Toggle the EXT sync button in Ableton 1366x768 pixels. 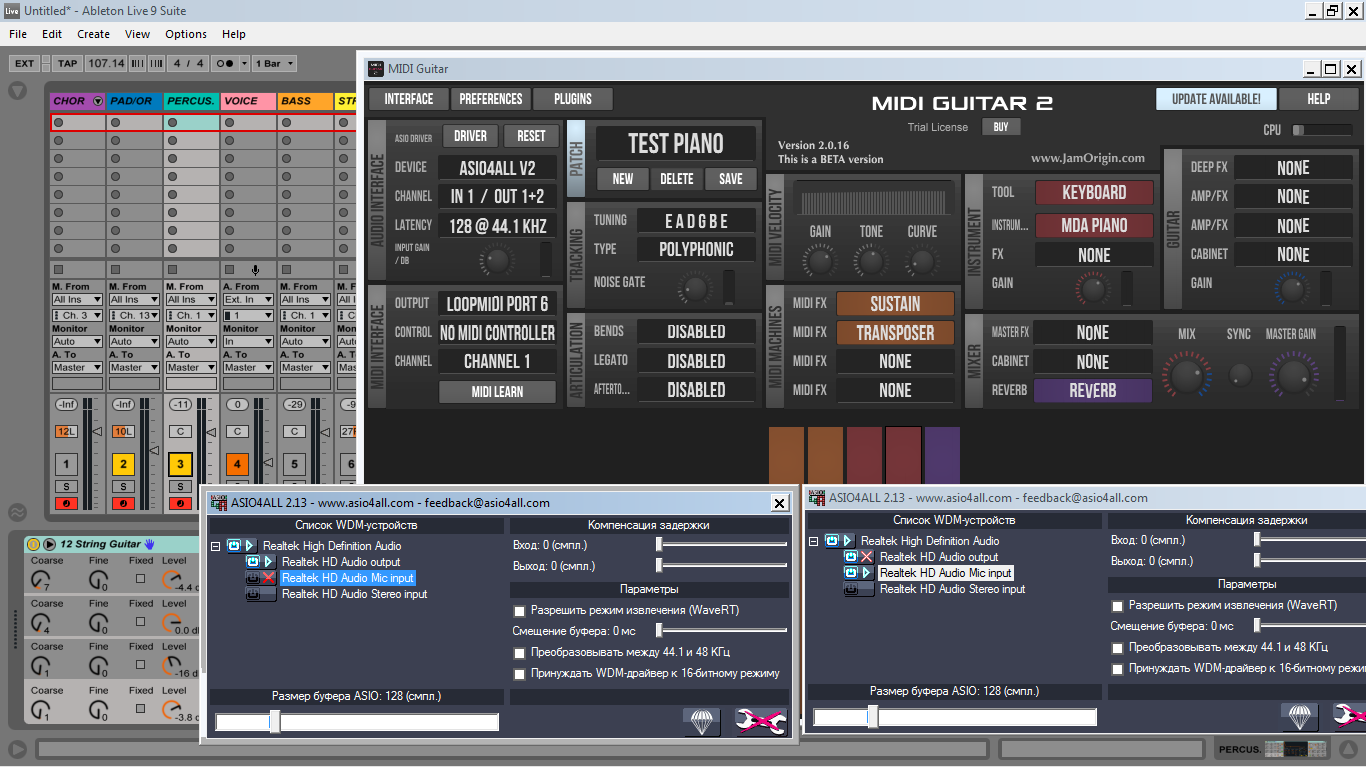coord(24,63)
